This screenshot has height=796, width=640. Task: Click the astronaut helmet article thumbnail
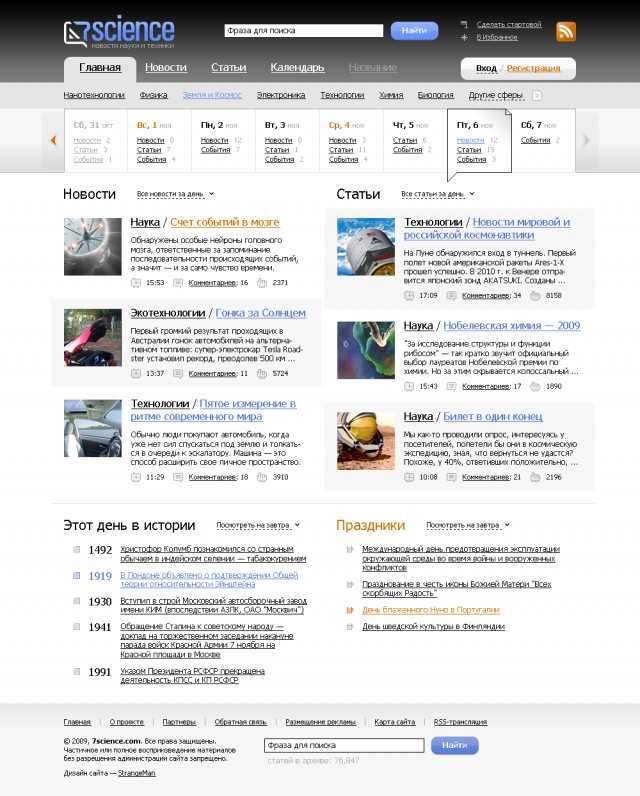click(x=365, y=440)
